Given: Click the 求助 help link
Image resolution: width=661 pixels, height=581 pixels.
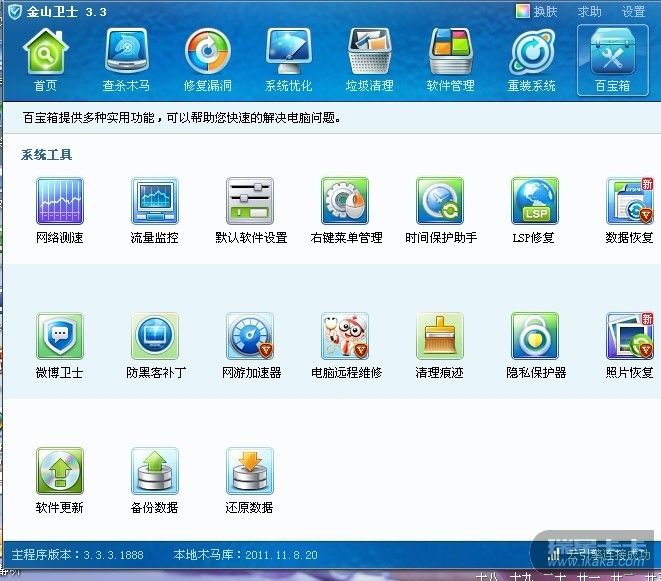Looking at the screenshot, I should 589,11.
